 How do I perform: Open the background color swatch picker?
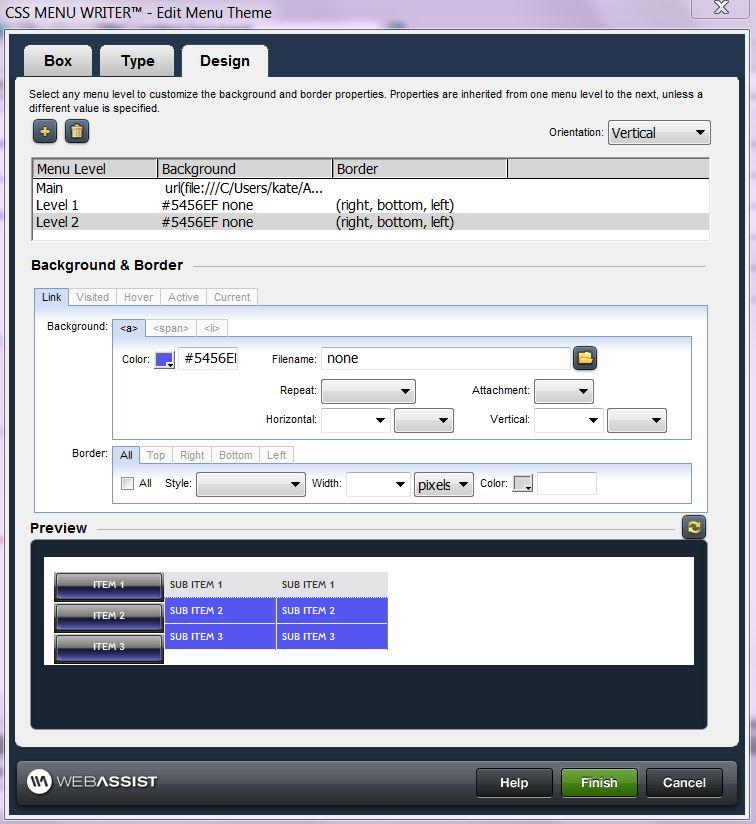tap(164, 360)
